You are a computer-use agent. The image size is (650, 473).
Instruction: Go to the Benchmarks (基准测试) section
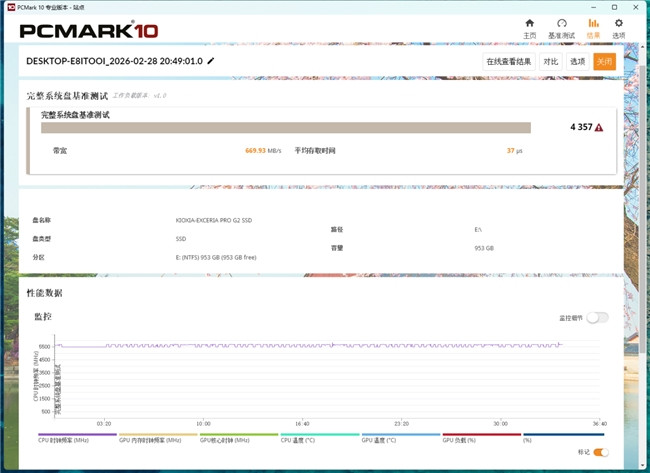pos(562,27)
